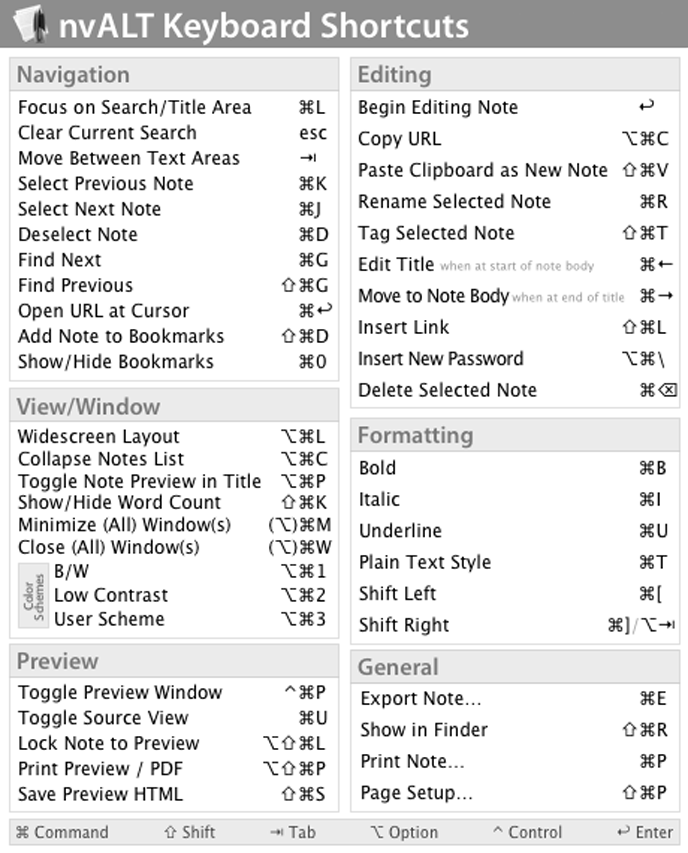The height and width of the screenshot is (853, 688).
Task: Click the Option key symbol in the legend
Action: (376, 832)
